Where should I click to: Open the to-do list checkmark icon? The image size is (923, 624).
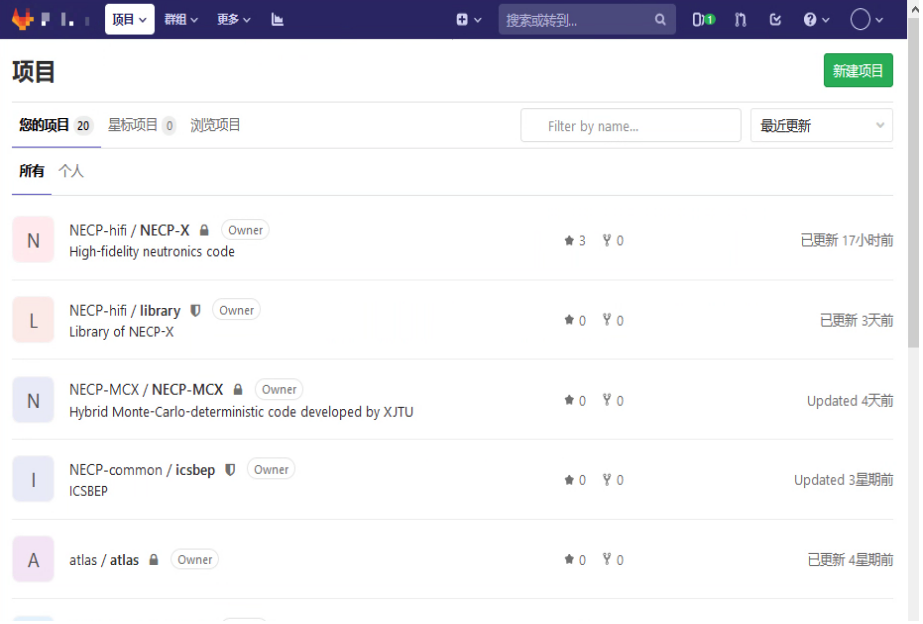point(775,19)
